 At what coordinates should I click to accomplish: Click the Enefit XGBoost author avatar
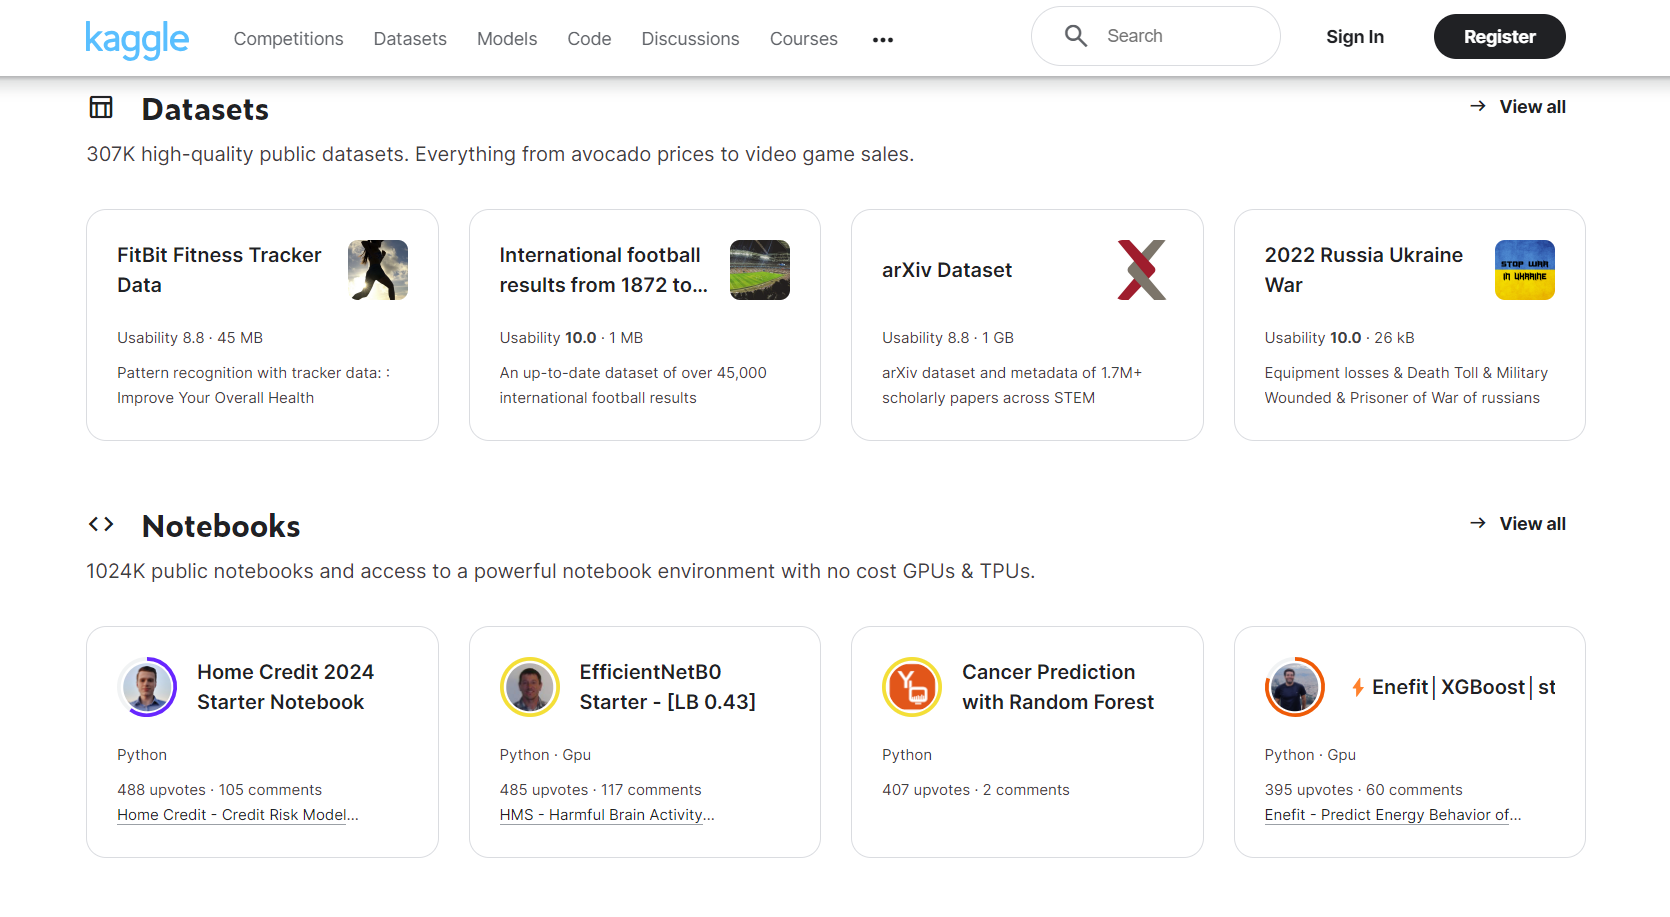(x=1294, y=687)
